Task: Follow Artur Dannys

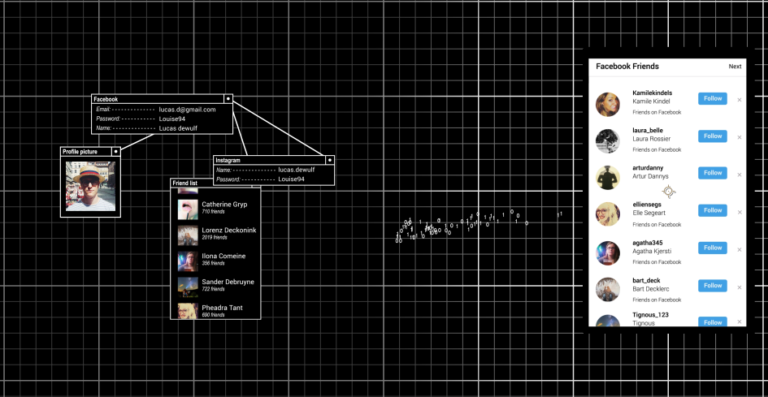Action: pos(713,173)
